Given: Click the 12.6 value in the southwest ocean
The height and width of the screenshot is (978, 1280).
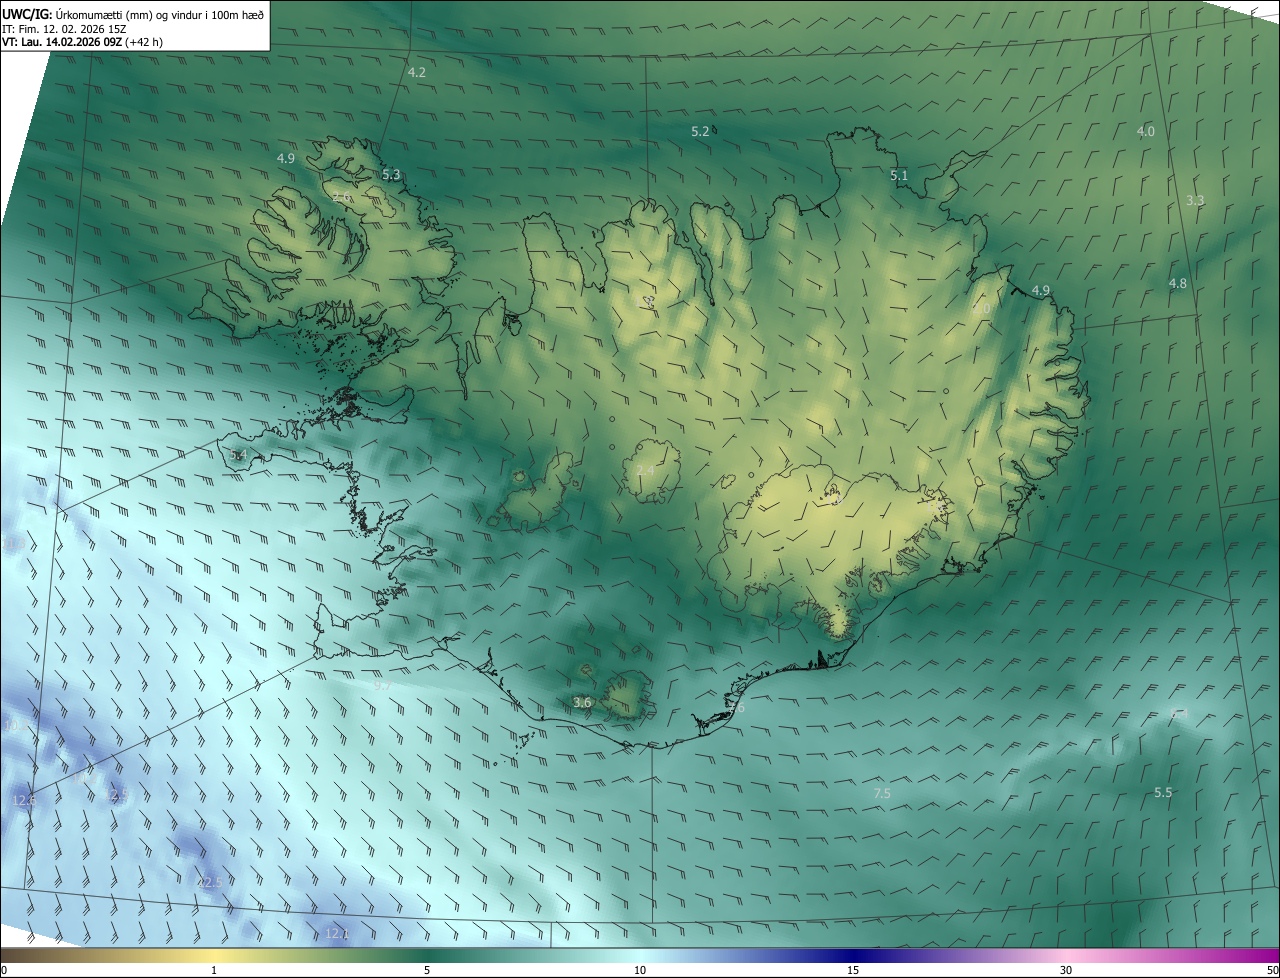Looking at the screenshot, I should tap(24, 801).
